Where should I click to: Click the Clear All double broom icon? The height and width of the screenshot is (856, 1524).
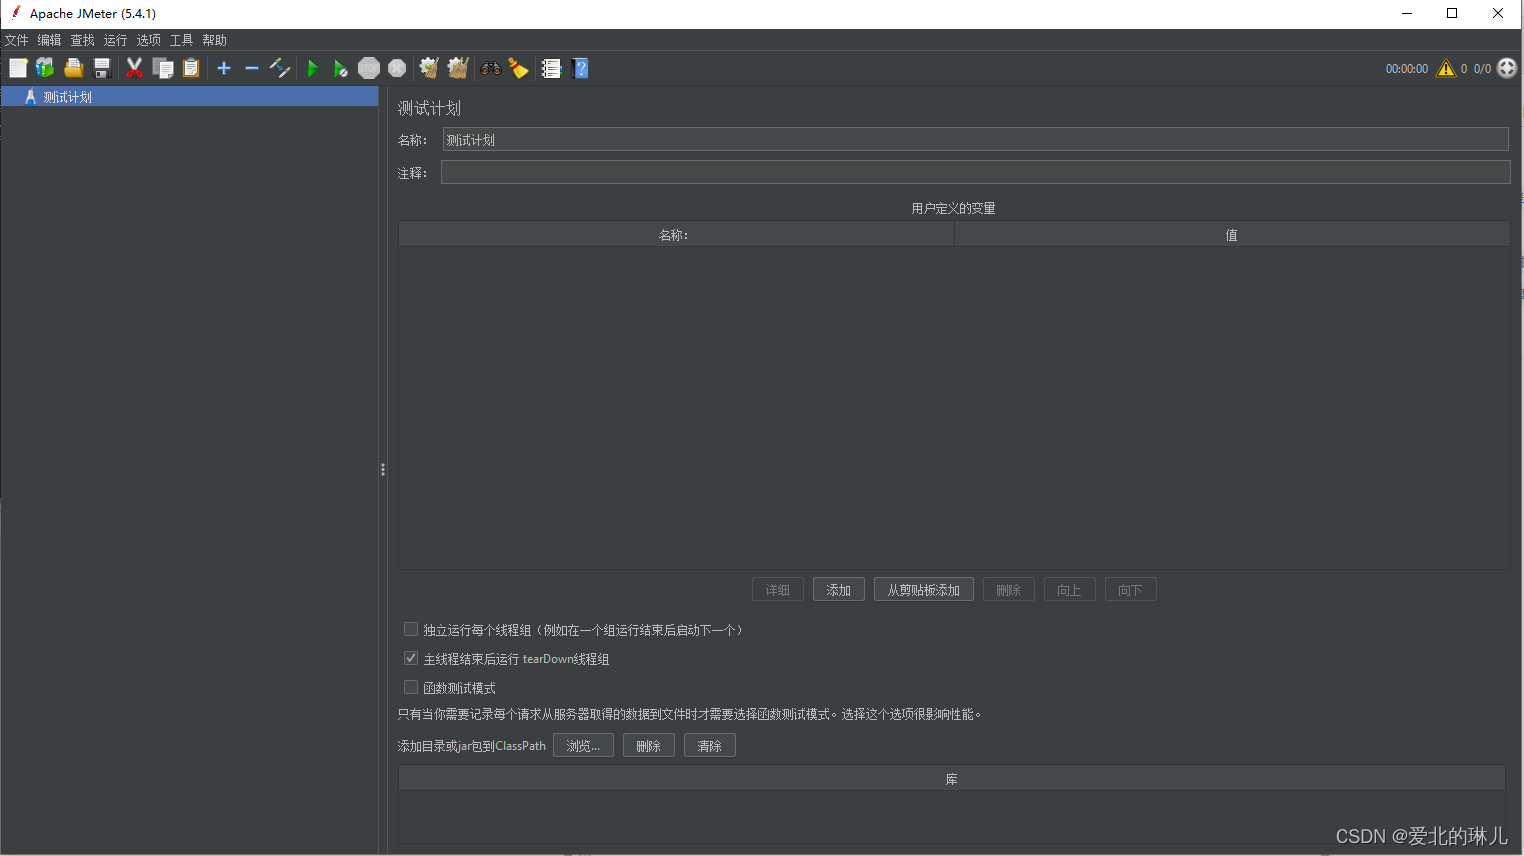tap(458, 68)
